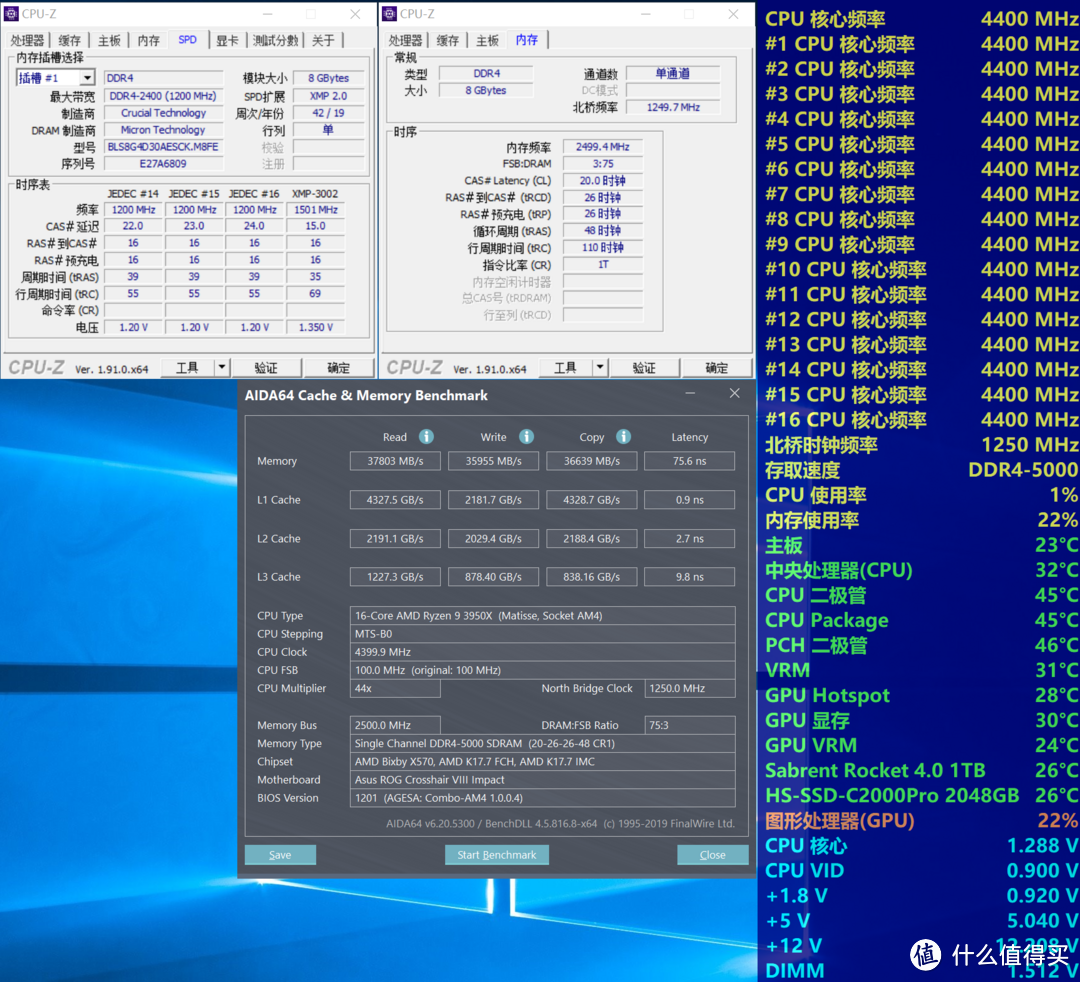Open the tools dropdown arrow in right CPU-Z
The height and width of the screenshot is (982, 1080).
(x=600, y=368)
